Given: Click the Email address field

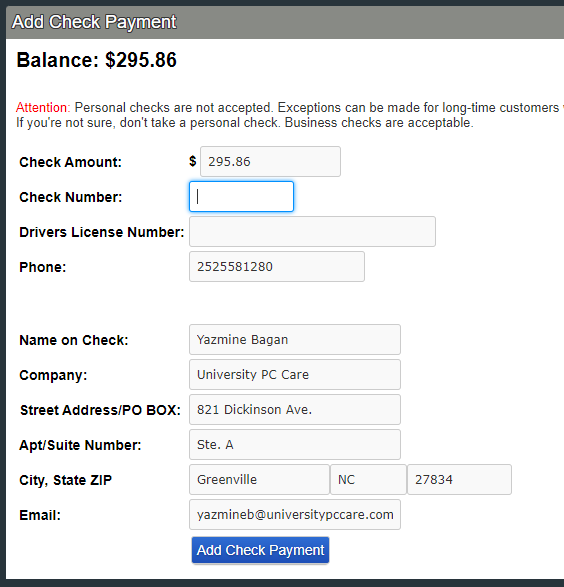Looking at the screenshot, I should (x=295, y=514).
